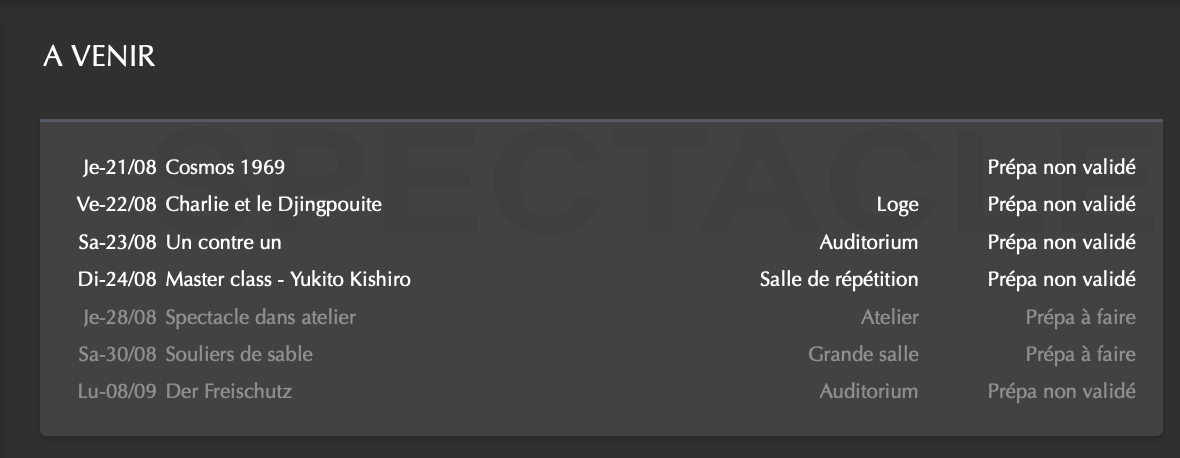This screenshot has width=1180, height=458.
Task: Click Auditorium for Der Freischutz
Action: pos(868,391)
